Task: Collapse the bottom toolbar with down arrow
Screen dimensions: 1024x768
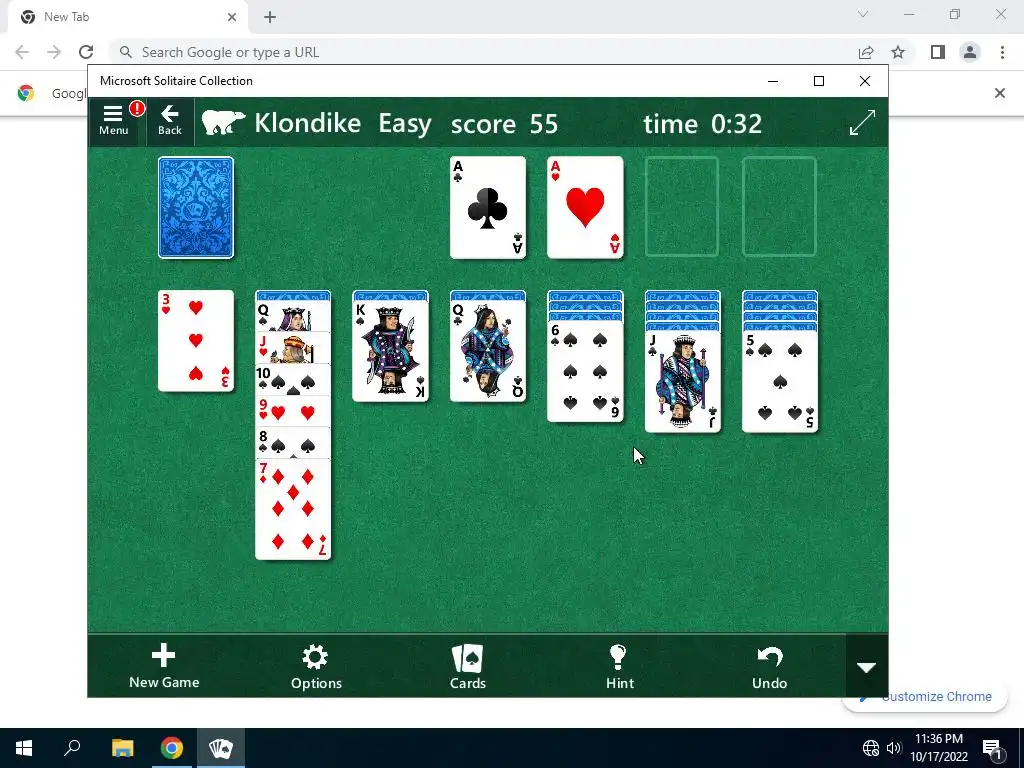Action: (867, 667)
